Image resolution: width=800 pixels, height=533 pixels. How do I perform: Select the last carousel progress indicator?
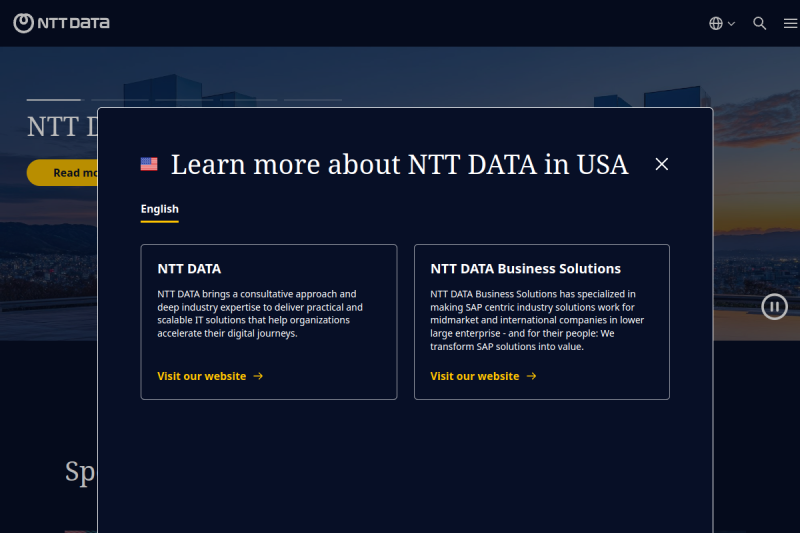(313, 99)
